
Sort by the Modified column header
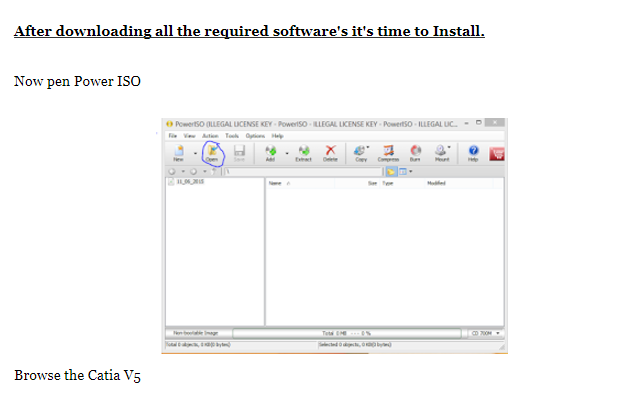(x=459, y=183)
